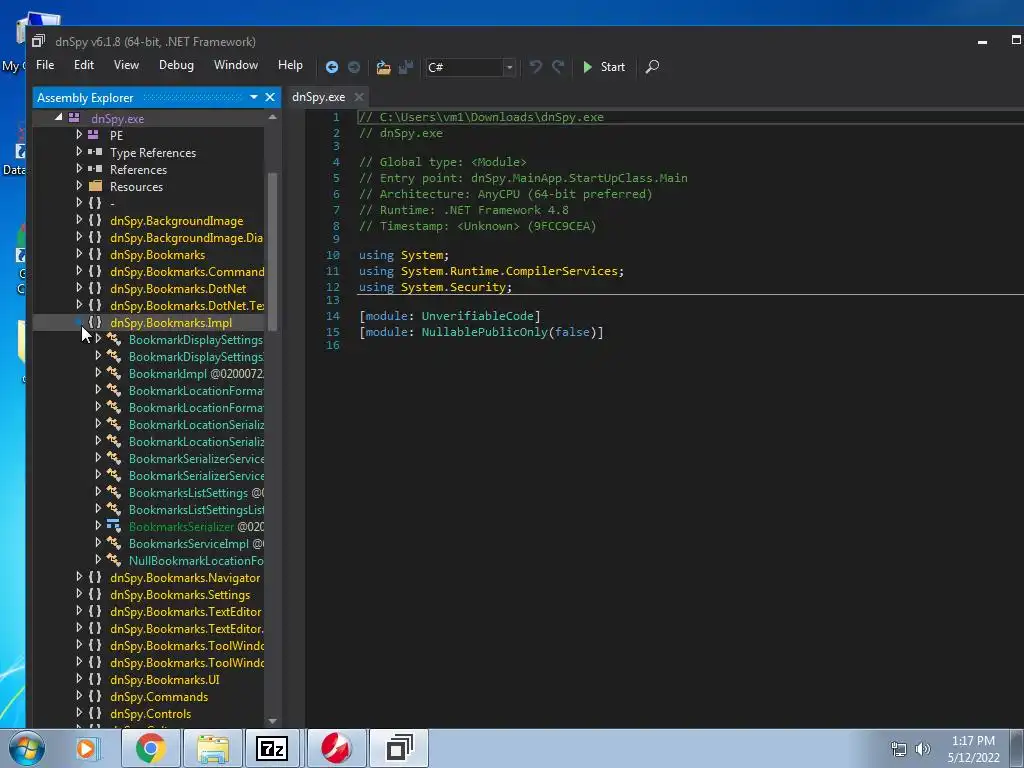This screenshot has height=768, width=1024.
Task: Expand the dnSpy.BackgroundImage namespace
Action: pyautogui.click(x=79, y=219)
